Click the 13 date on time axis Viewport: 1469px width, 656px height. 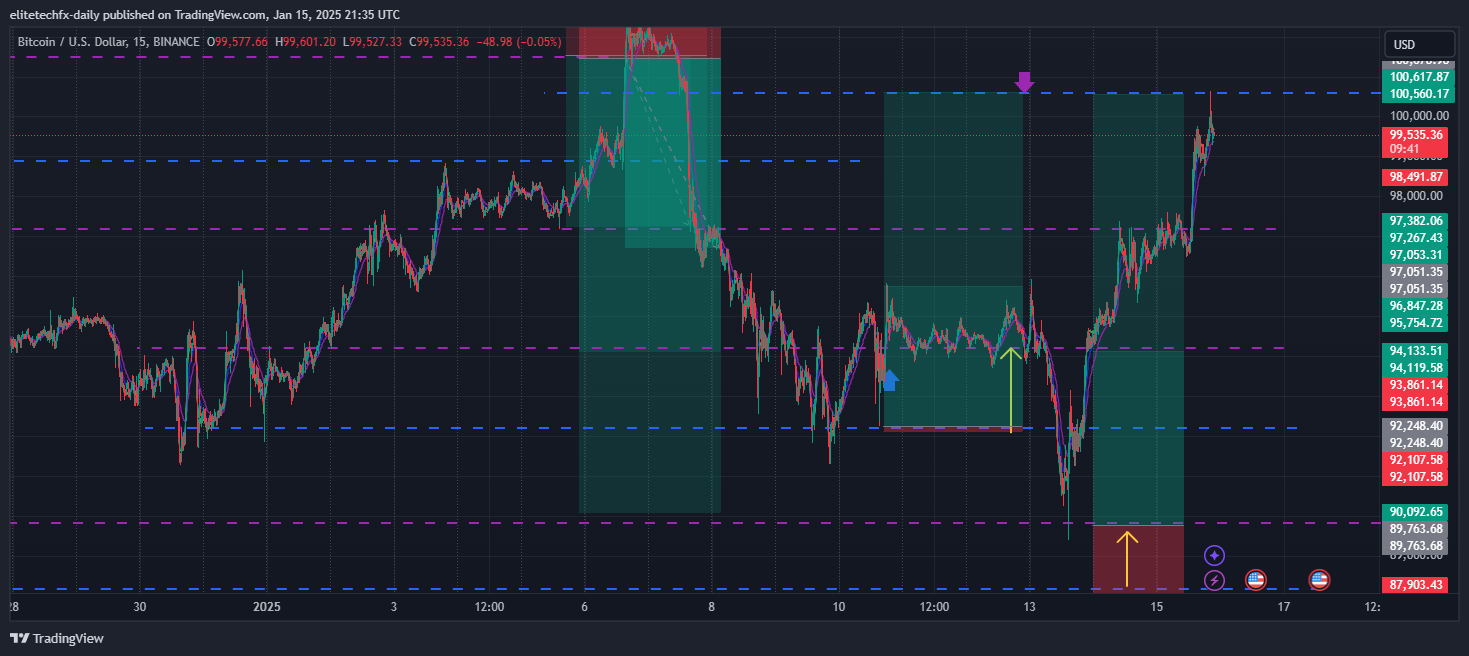(1029, 607)
